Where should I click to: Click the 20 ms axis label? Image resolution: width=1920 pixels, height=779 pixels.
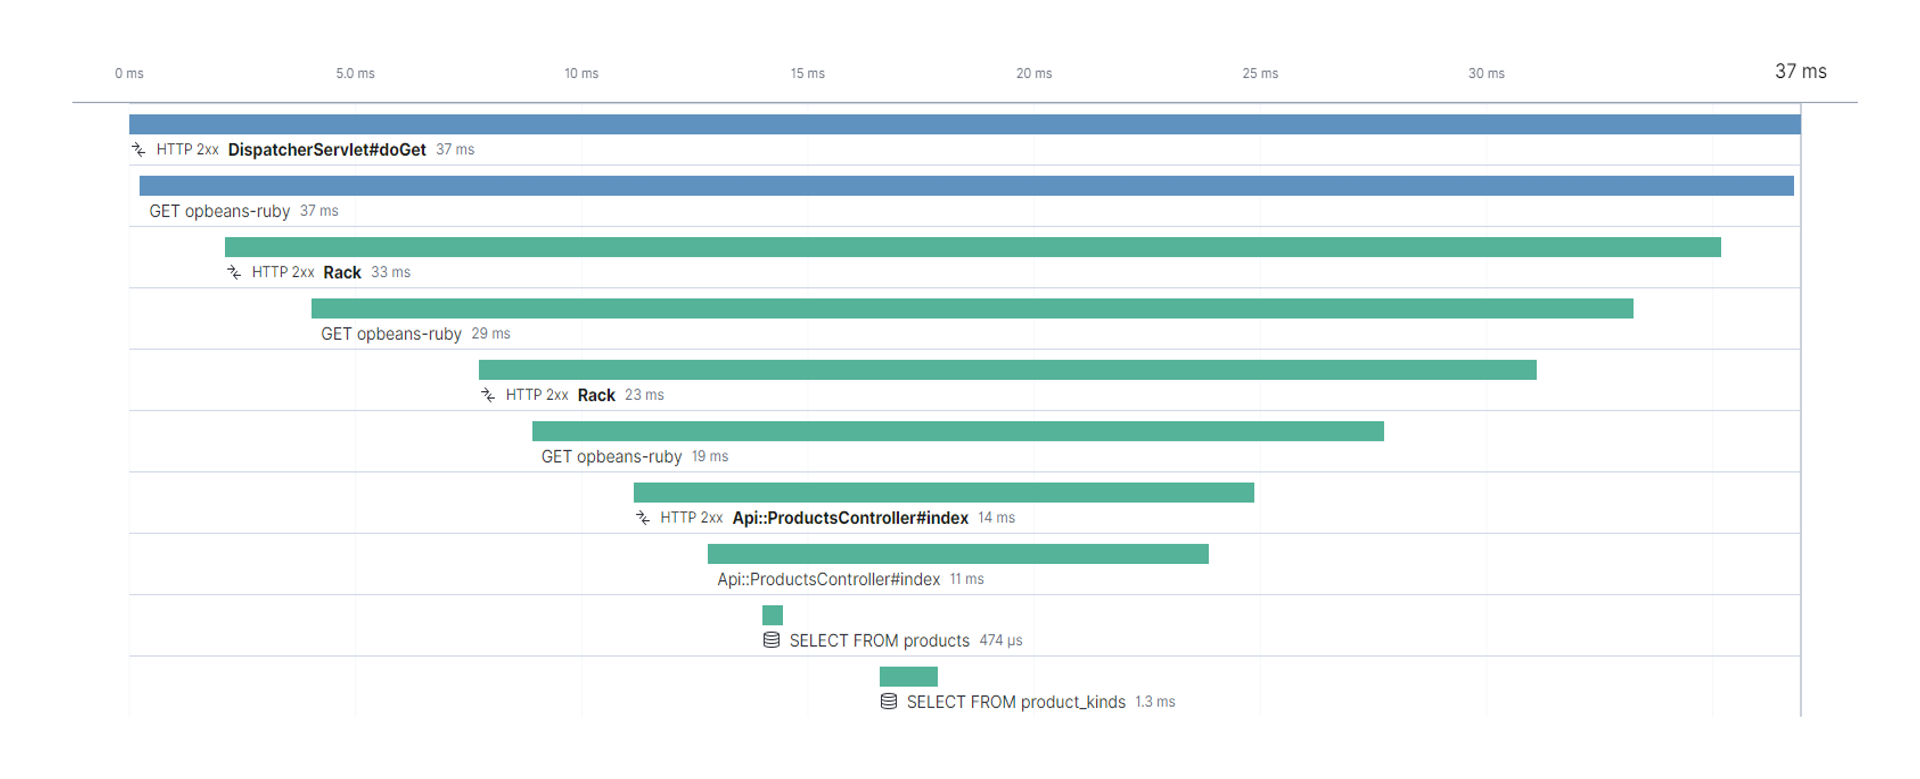[x=1034, y=74]
